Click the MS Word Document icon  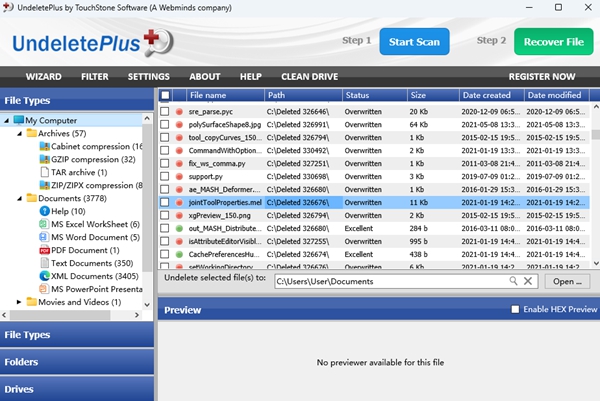(42, 235)
